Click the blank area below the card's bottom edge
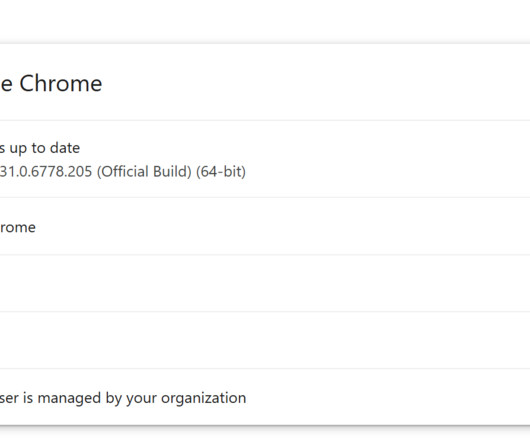The height and width of the screenshot is (442, 530). pos(265,435)
